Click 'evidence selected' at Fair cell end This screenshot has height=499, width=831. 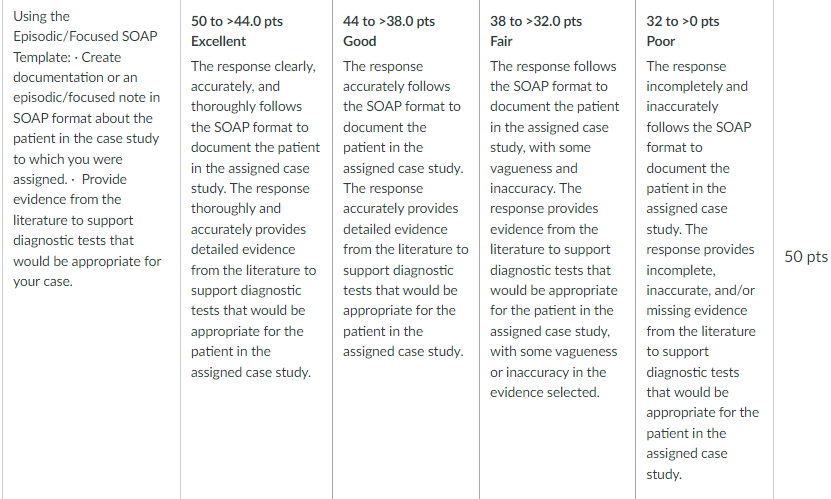(x=544, y=393)
